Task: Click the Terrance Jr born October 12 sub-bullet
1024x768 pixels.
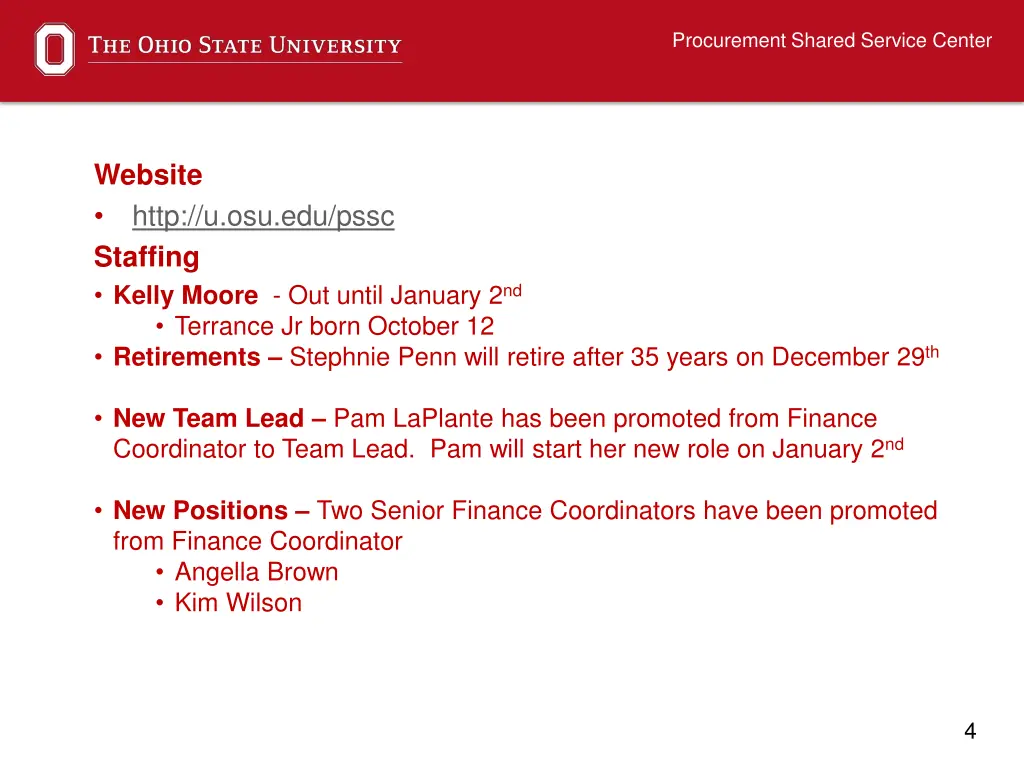Action: pos(334,326)
